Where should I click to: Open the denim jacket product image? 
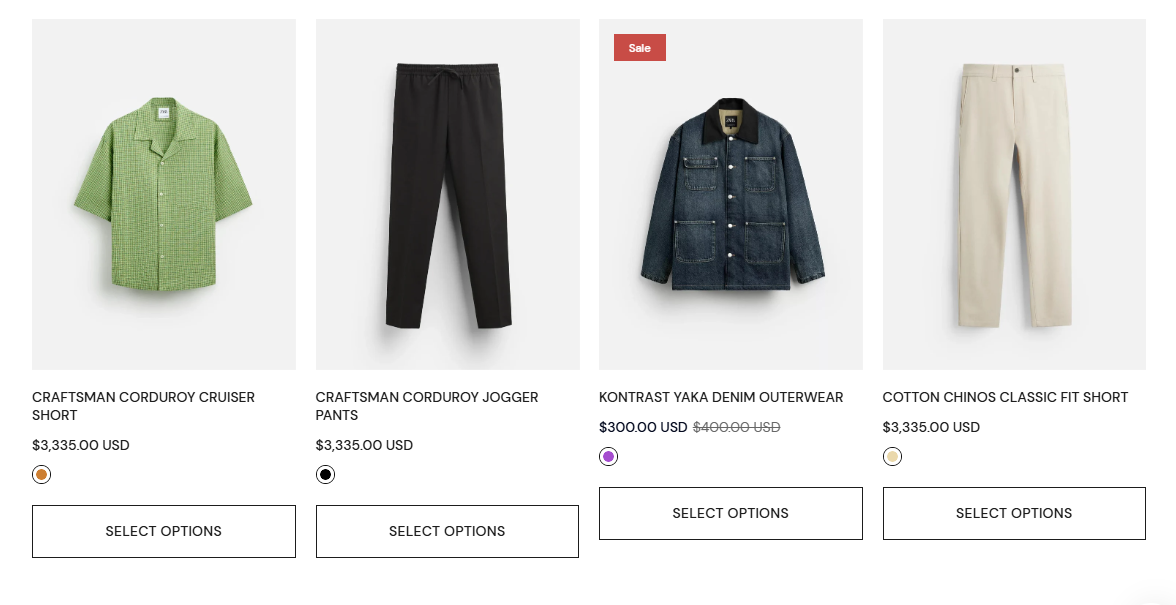730,194
